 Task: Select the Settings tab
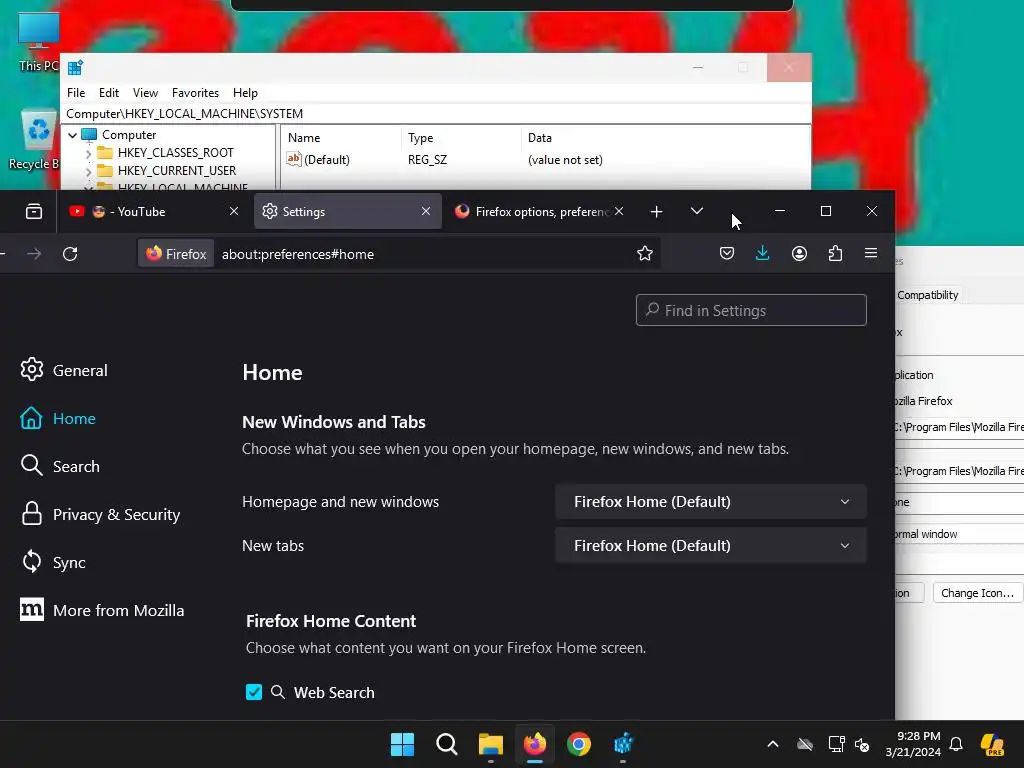tap(347, 212)
